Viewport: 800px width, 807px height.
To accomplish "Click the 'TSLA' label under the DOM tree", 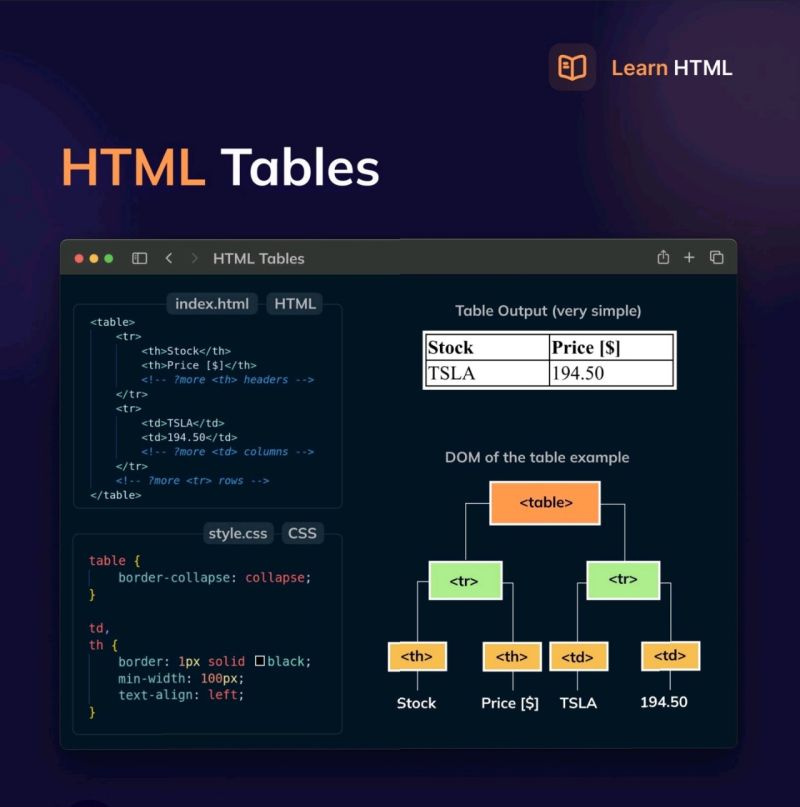I will [x=578, y=703].
